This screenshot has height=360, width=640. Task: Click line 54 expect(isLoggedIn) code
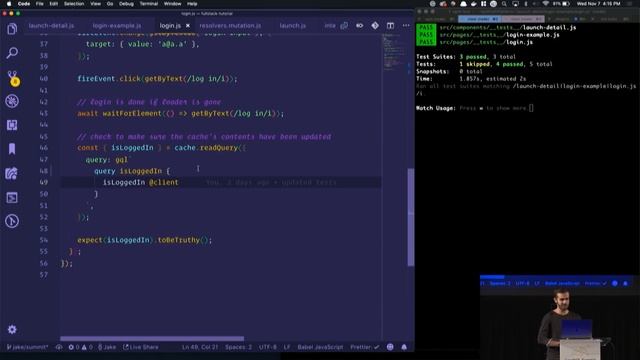145,240
